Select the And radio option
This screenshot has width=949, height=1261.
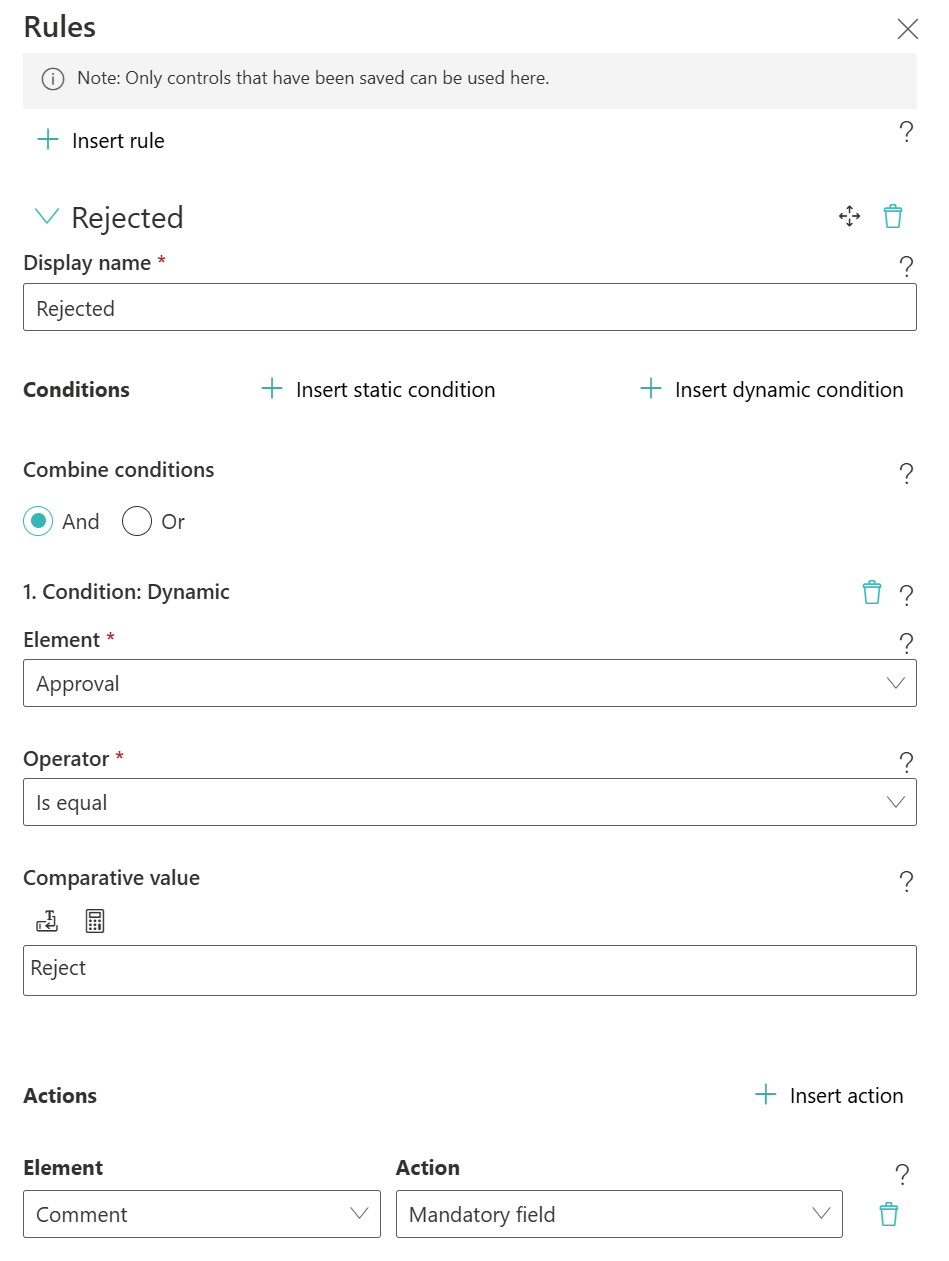(38, 521)
